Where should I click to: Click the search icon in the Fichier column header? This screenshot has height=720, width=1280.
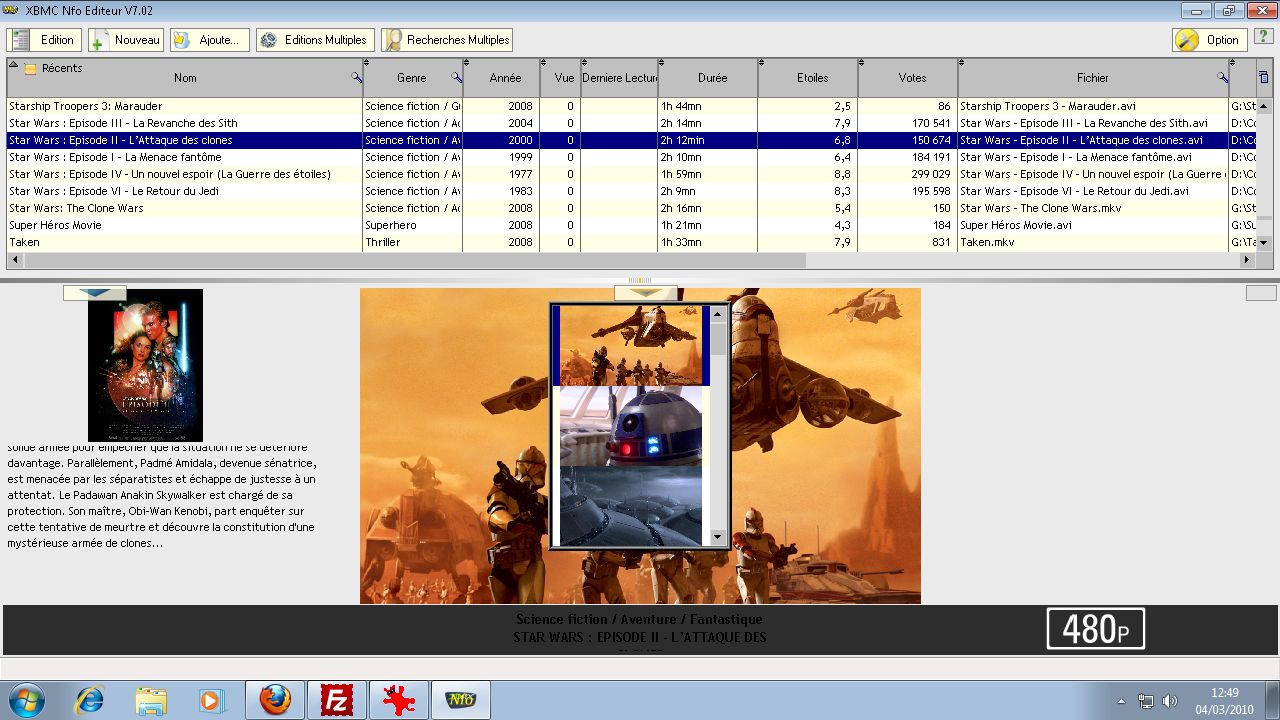pos(1222,77)
